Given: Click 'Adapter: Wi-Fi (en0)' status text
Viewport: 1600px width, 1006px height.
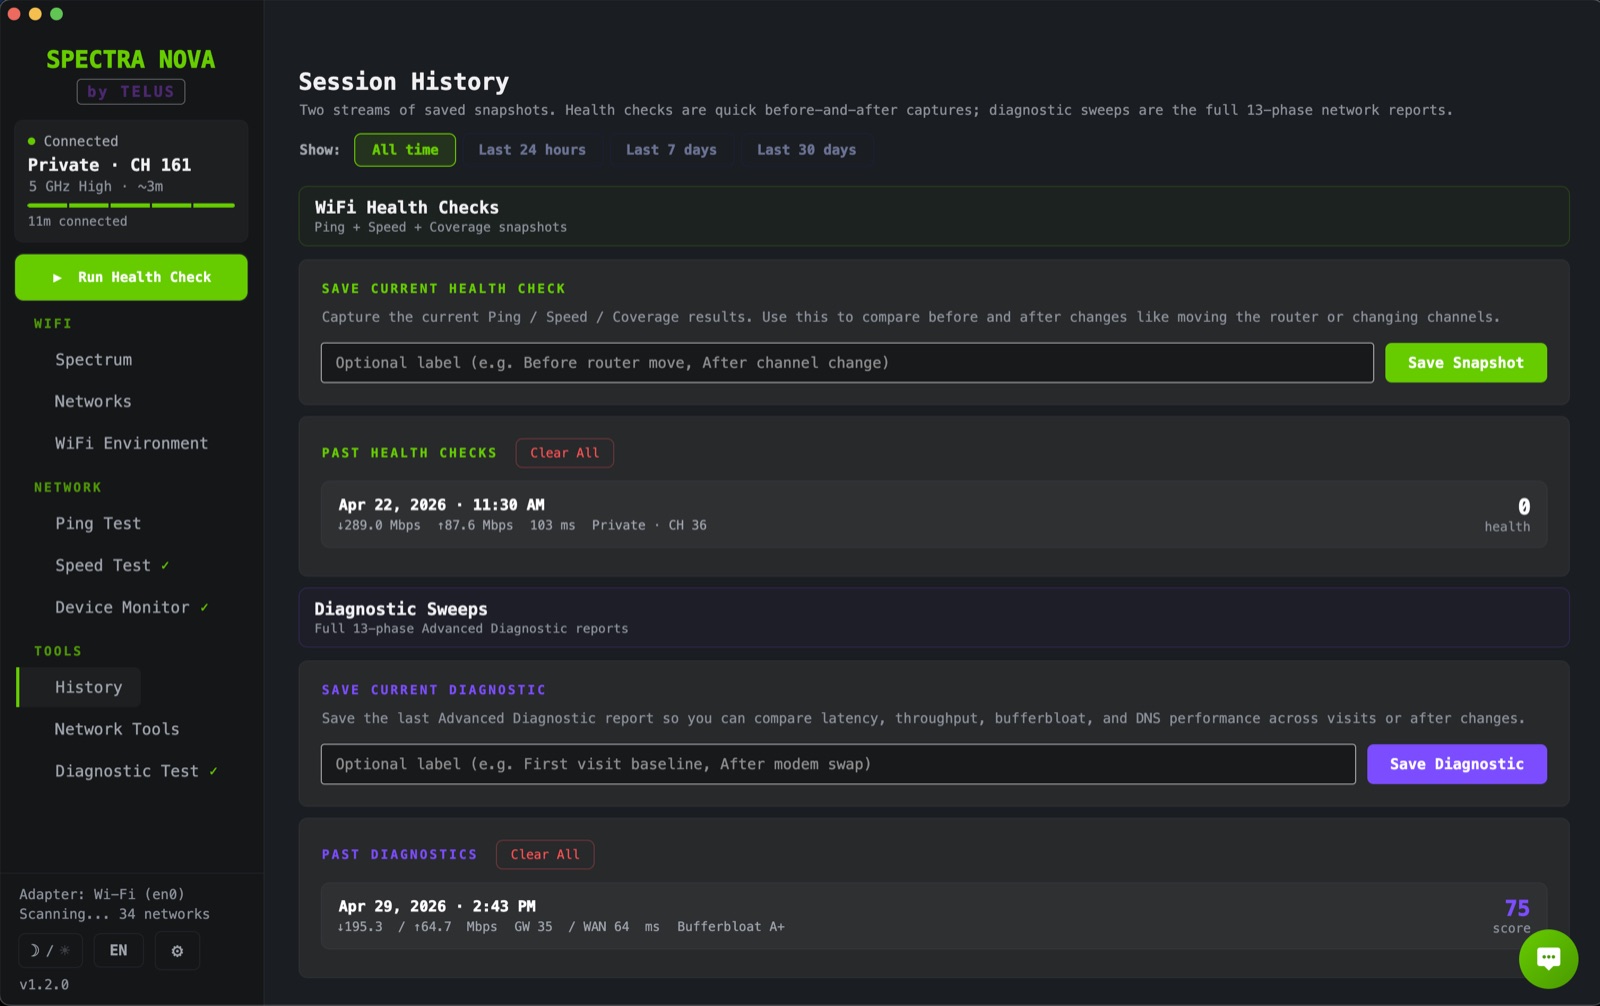Looking at the screenshot, I should 102,894.
